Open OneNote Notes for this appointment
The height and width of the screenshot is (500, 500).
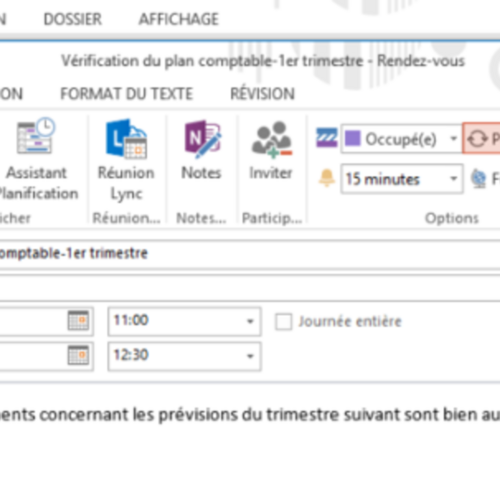[x=201, y=151]
